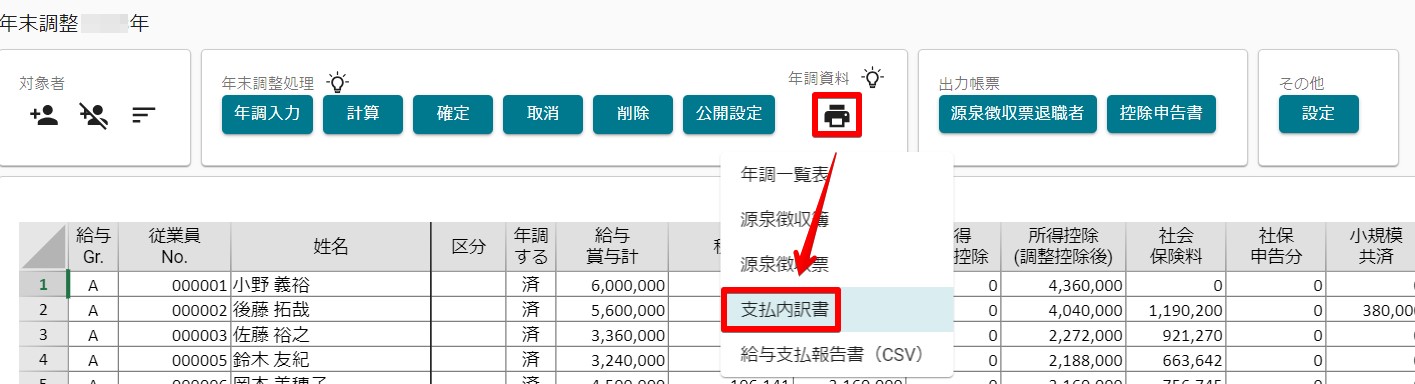Click the 計算 button

(362, 114)
